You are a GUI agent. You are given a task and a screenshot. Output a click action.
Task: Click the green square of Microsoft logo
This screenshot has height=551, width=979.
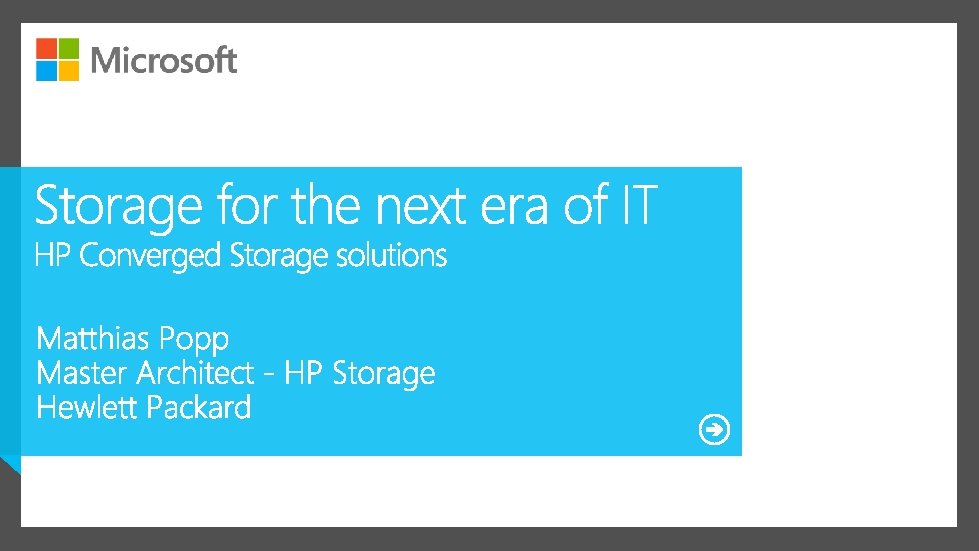tap(68, 48)
